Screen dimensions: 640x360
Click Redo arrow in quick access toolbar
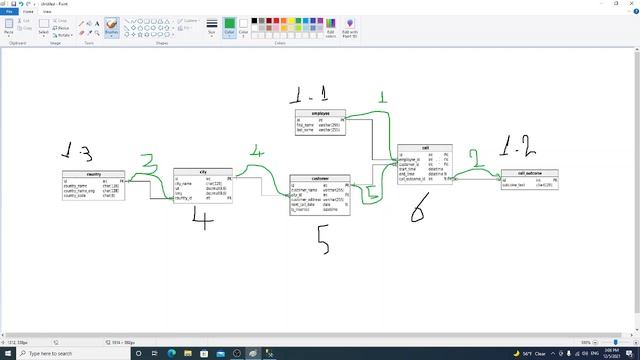pos(28,4)
